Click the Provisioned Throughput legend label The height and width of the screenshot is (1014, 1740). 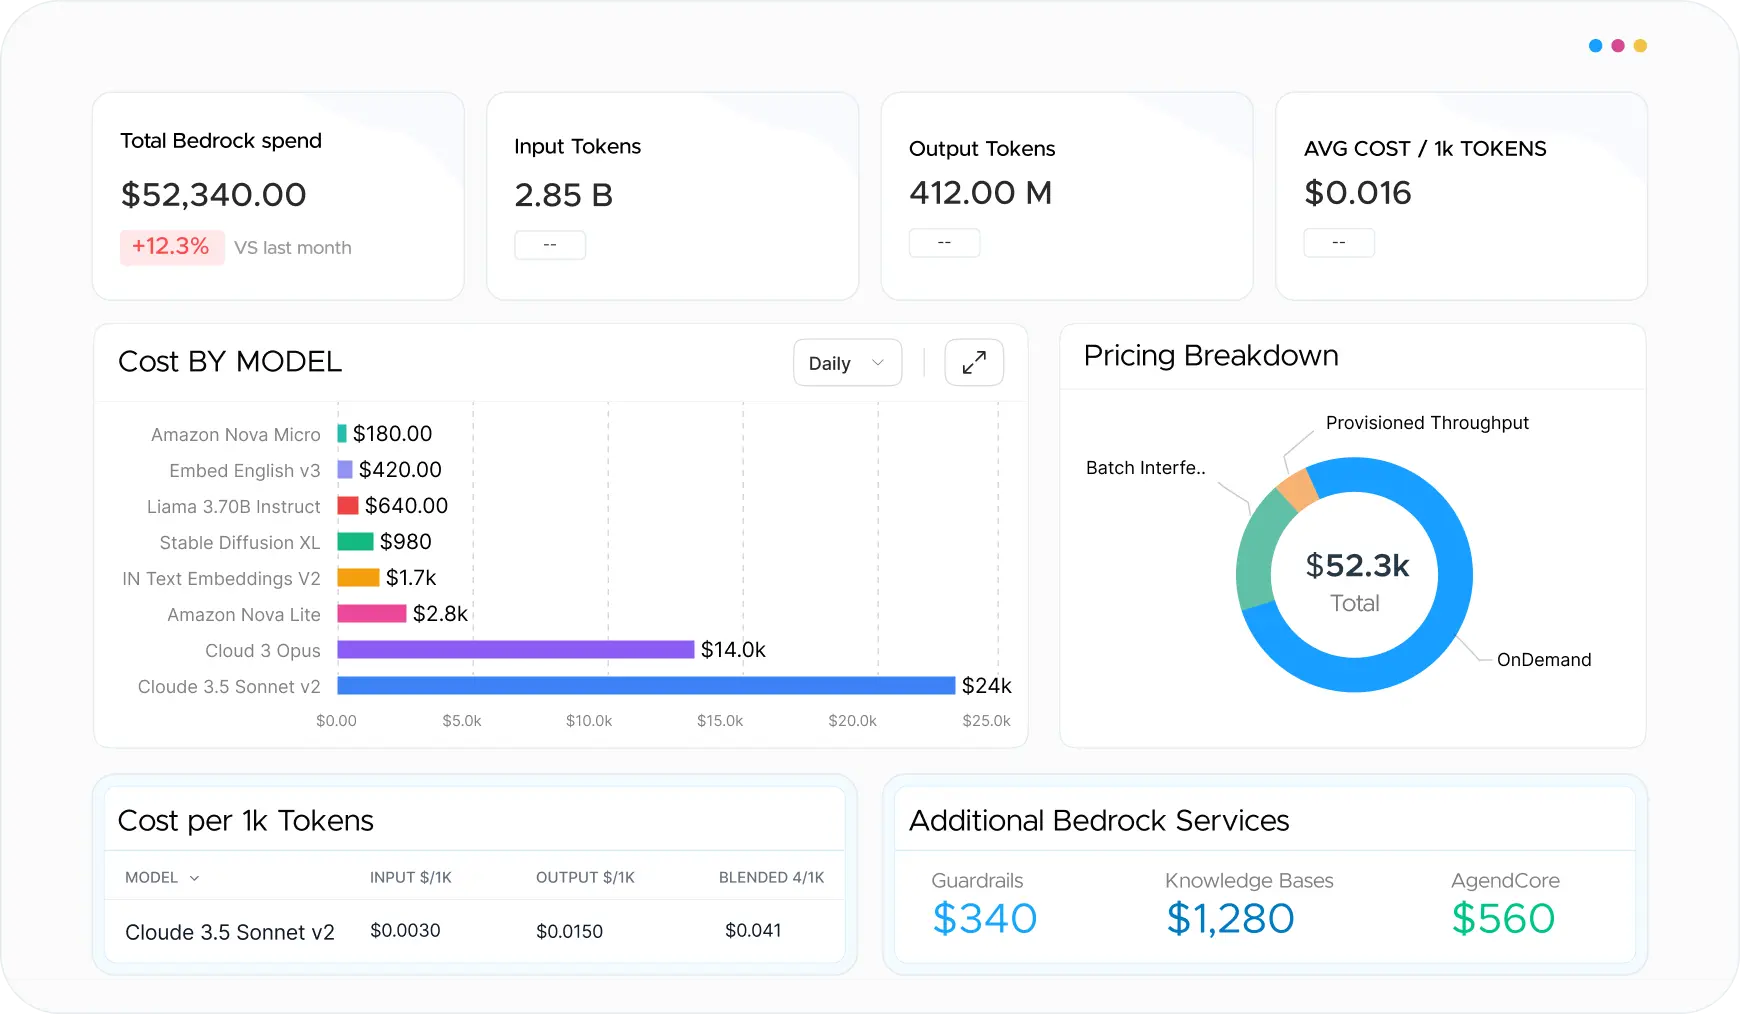[x=1427, y=423]
